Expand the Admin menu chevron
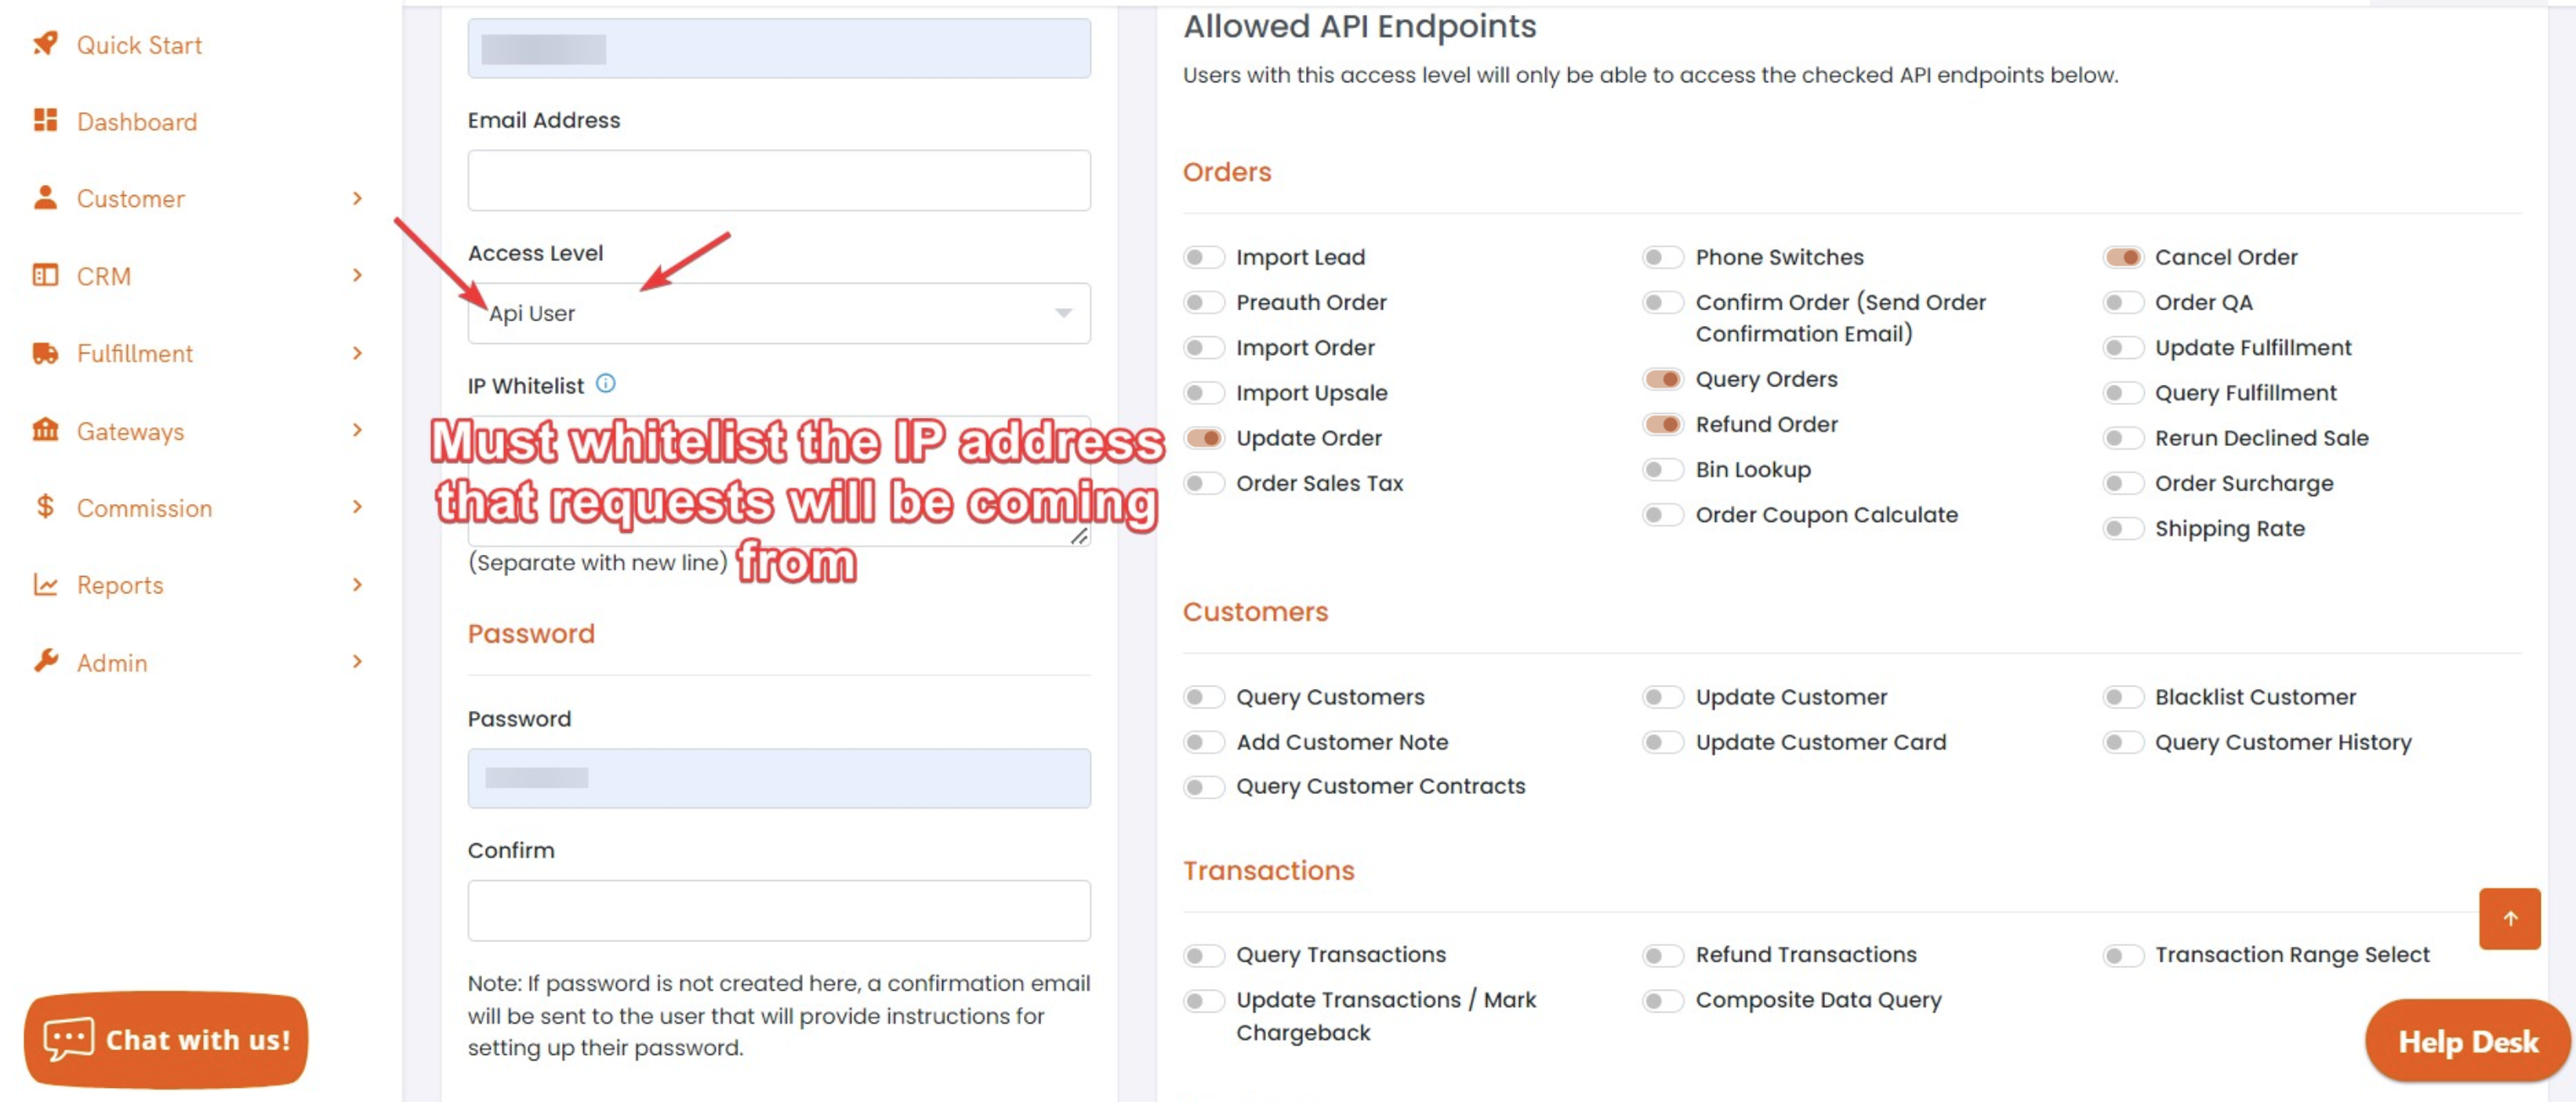2576x1102 pixels. click(357, 661)
